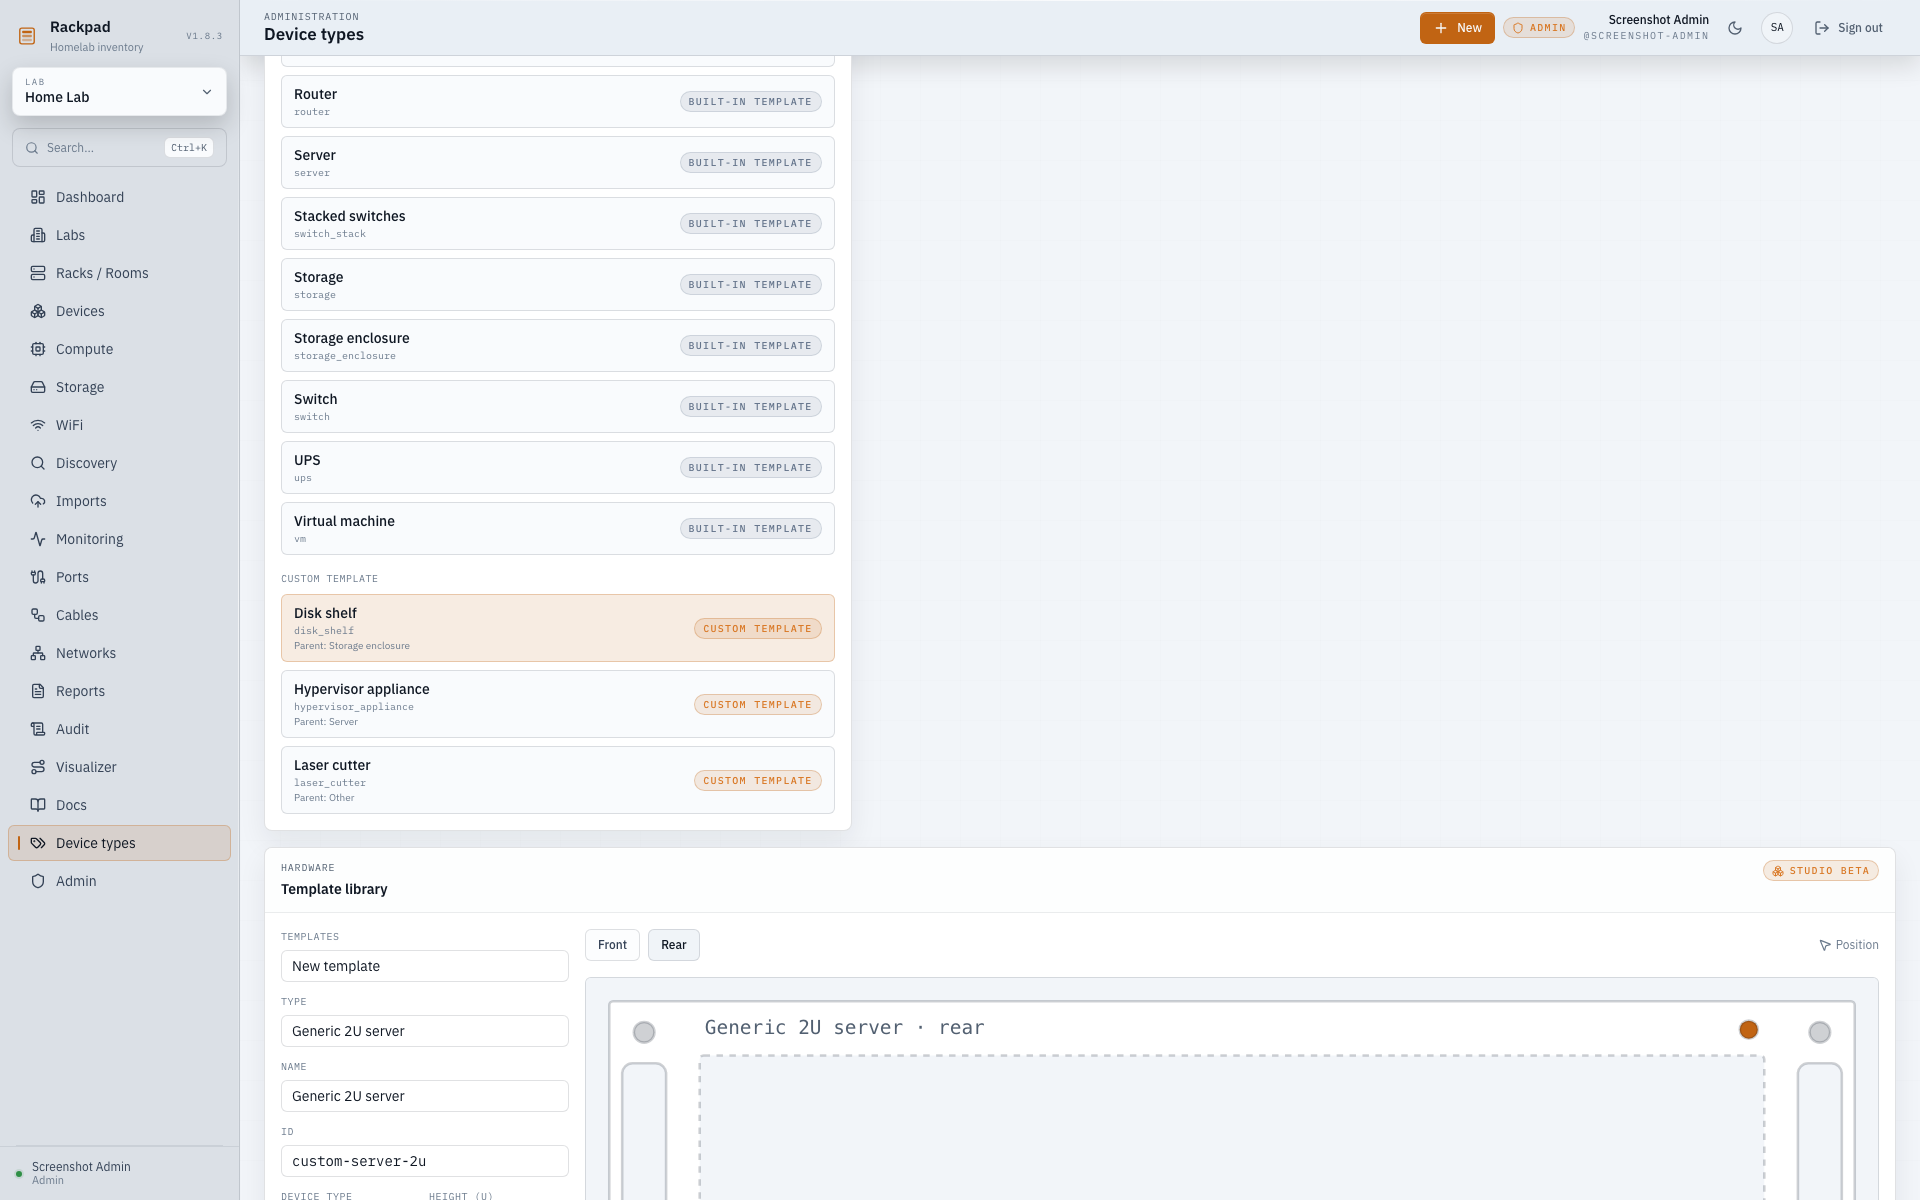Open the Reports document icon
This screenshot has width=1920, height=1200.
(x=38, y=691)
